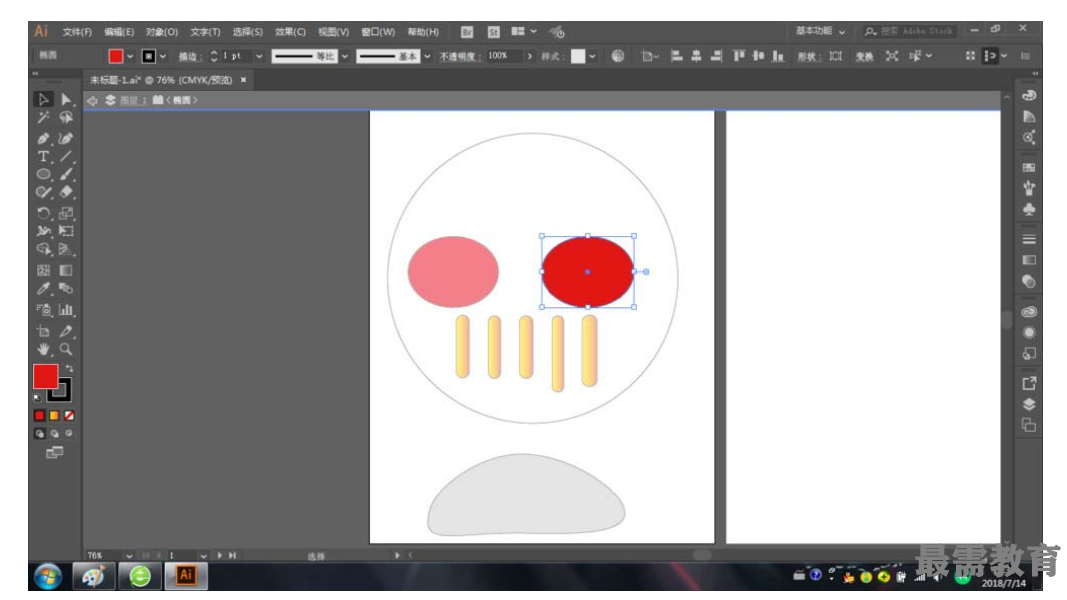Select the Column Graph tool

click(x=66, y=310)
